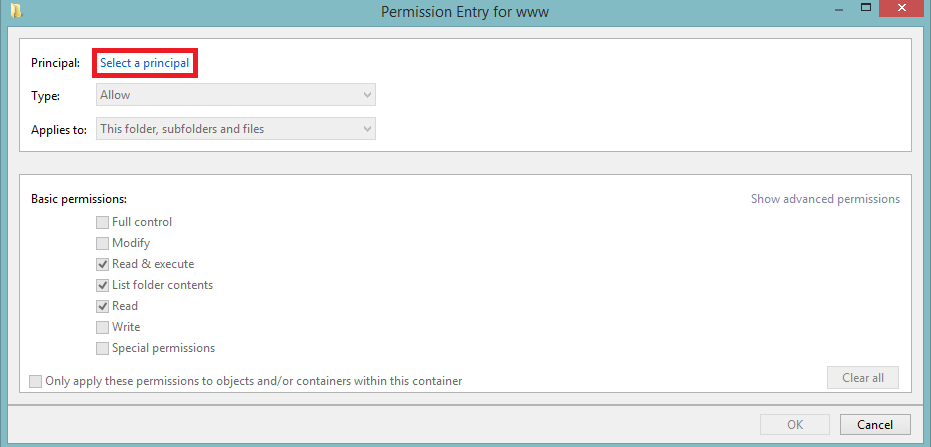This screenshot has width=931, height=447.
Task: Open the Type dropdown showing Allow
Action: coord(236,95)
